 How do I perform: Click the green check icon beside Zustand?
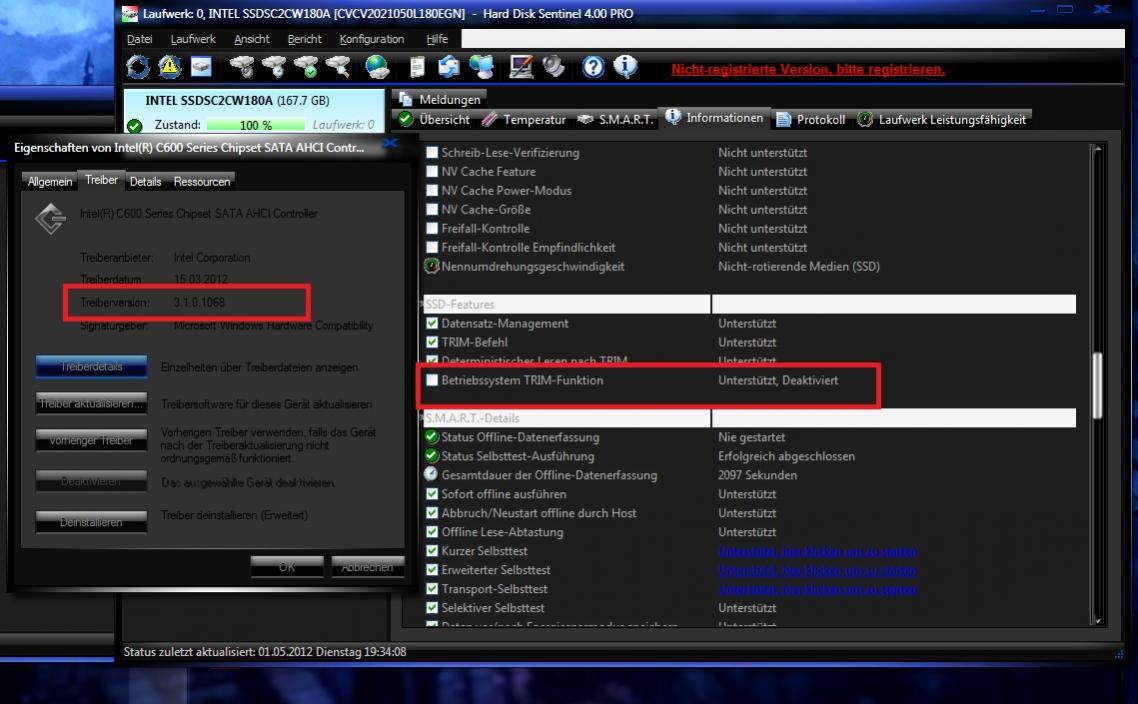[135, 126]
